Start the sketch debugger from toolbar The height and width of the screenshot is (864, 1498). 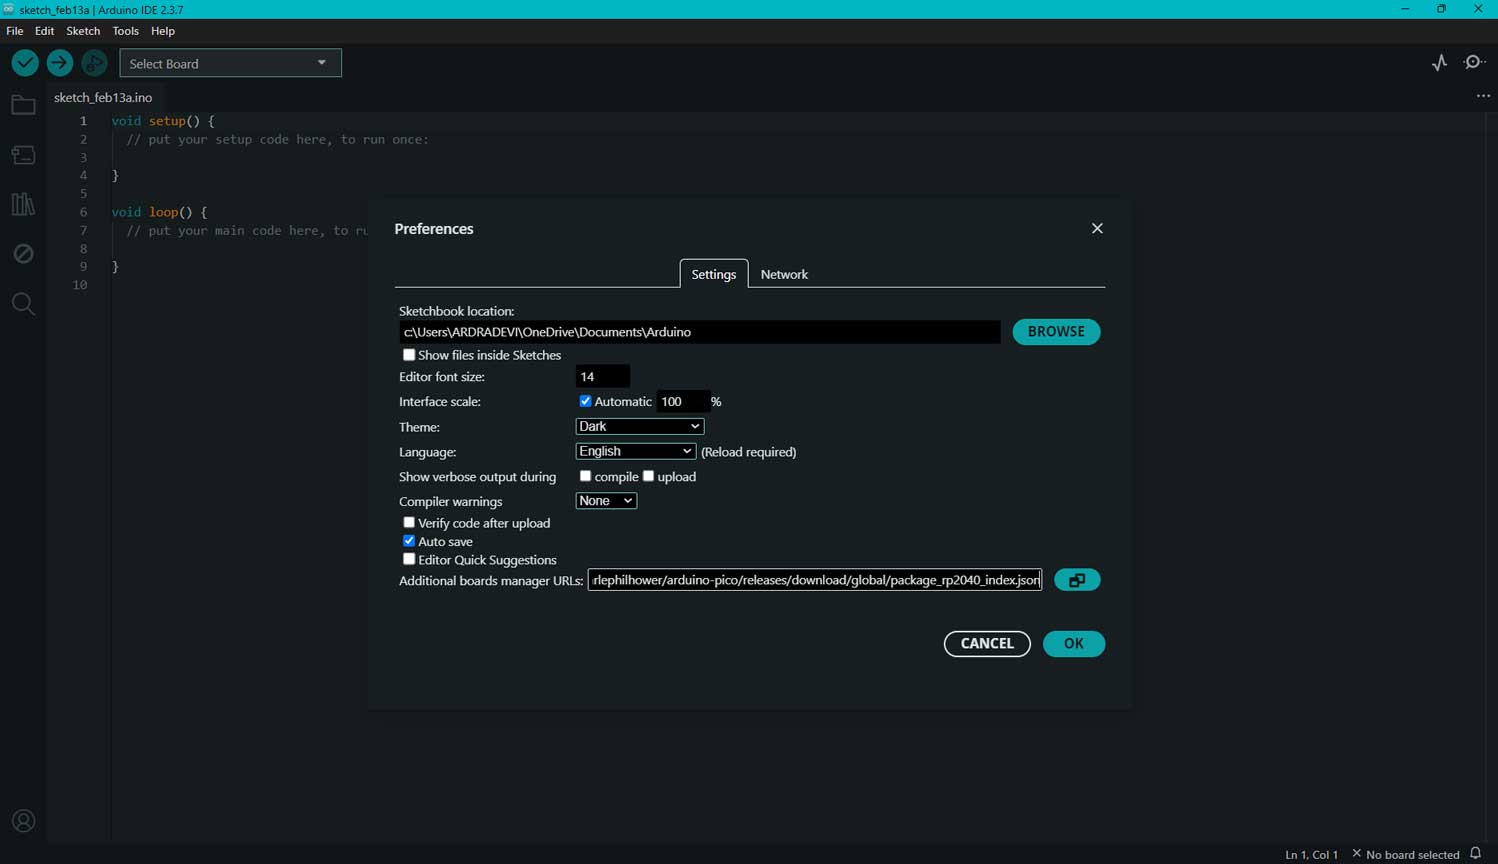pos(94,63)
